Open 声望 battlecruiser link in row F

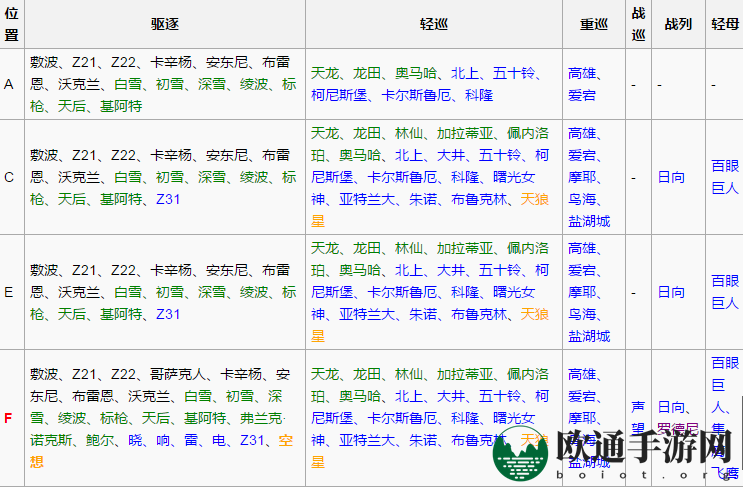pyautogui.click(x=638, y=418)
